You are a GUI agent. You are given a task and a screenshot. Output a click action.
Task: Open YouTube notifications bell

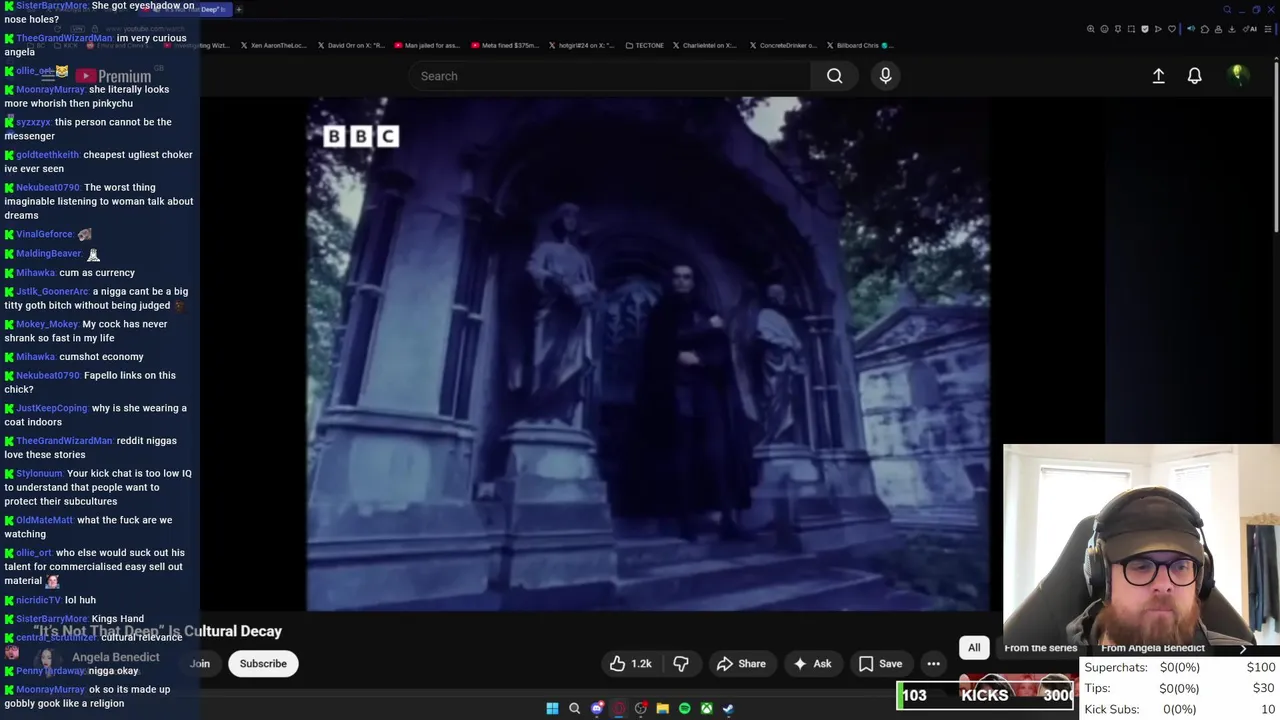(1194, 76)
